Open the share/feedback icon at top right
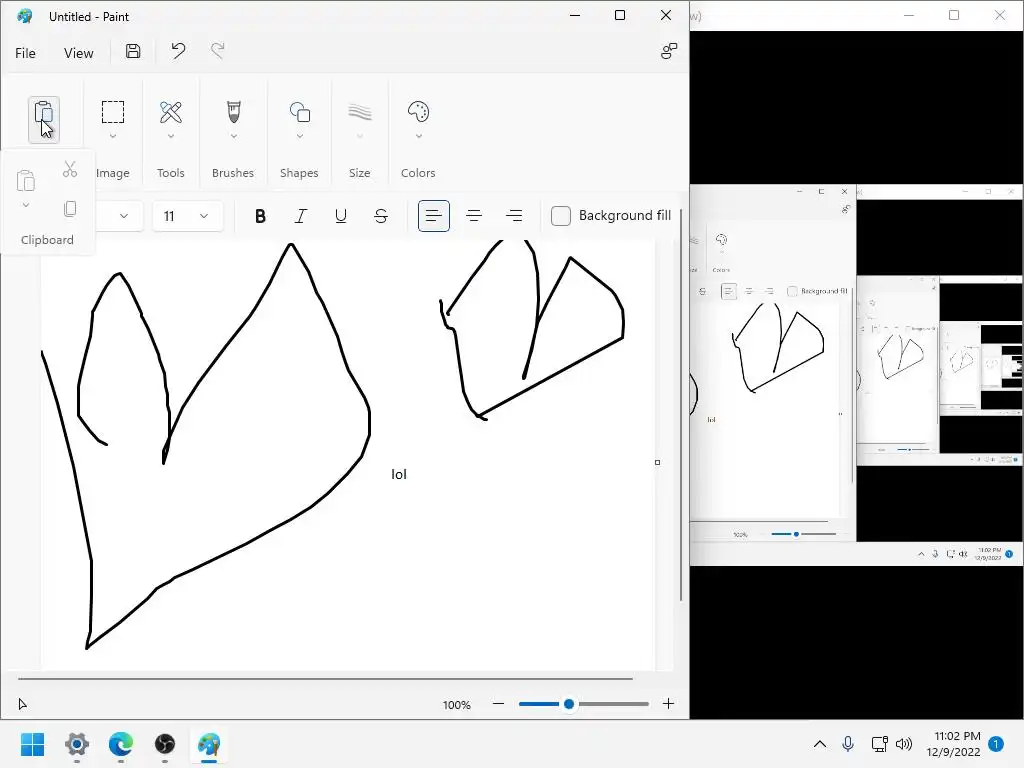 pyautogui.click(x=669, y=51)
